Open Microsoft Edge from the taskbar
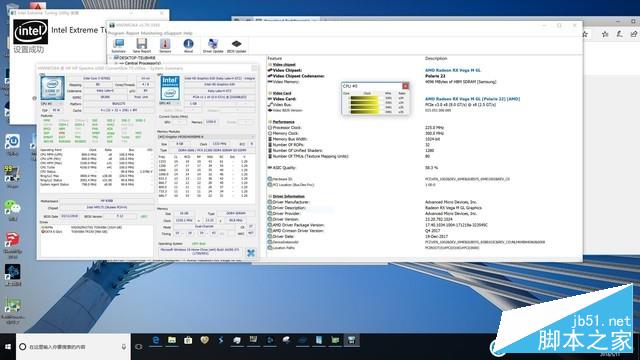The image size is (640, 360). pyautogui.click(x=156, y=340)
